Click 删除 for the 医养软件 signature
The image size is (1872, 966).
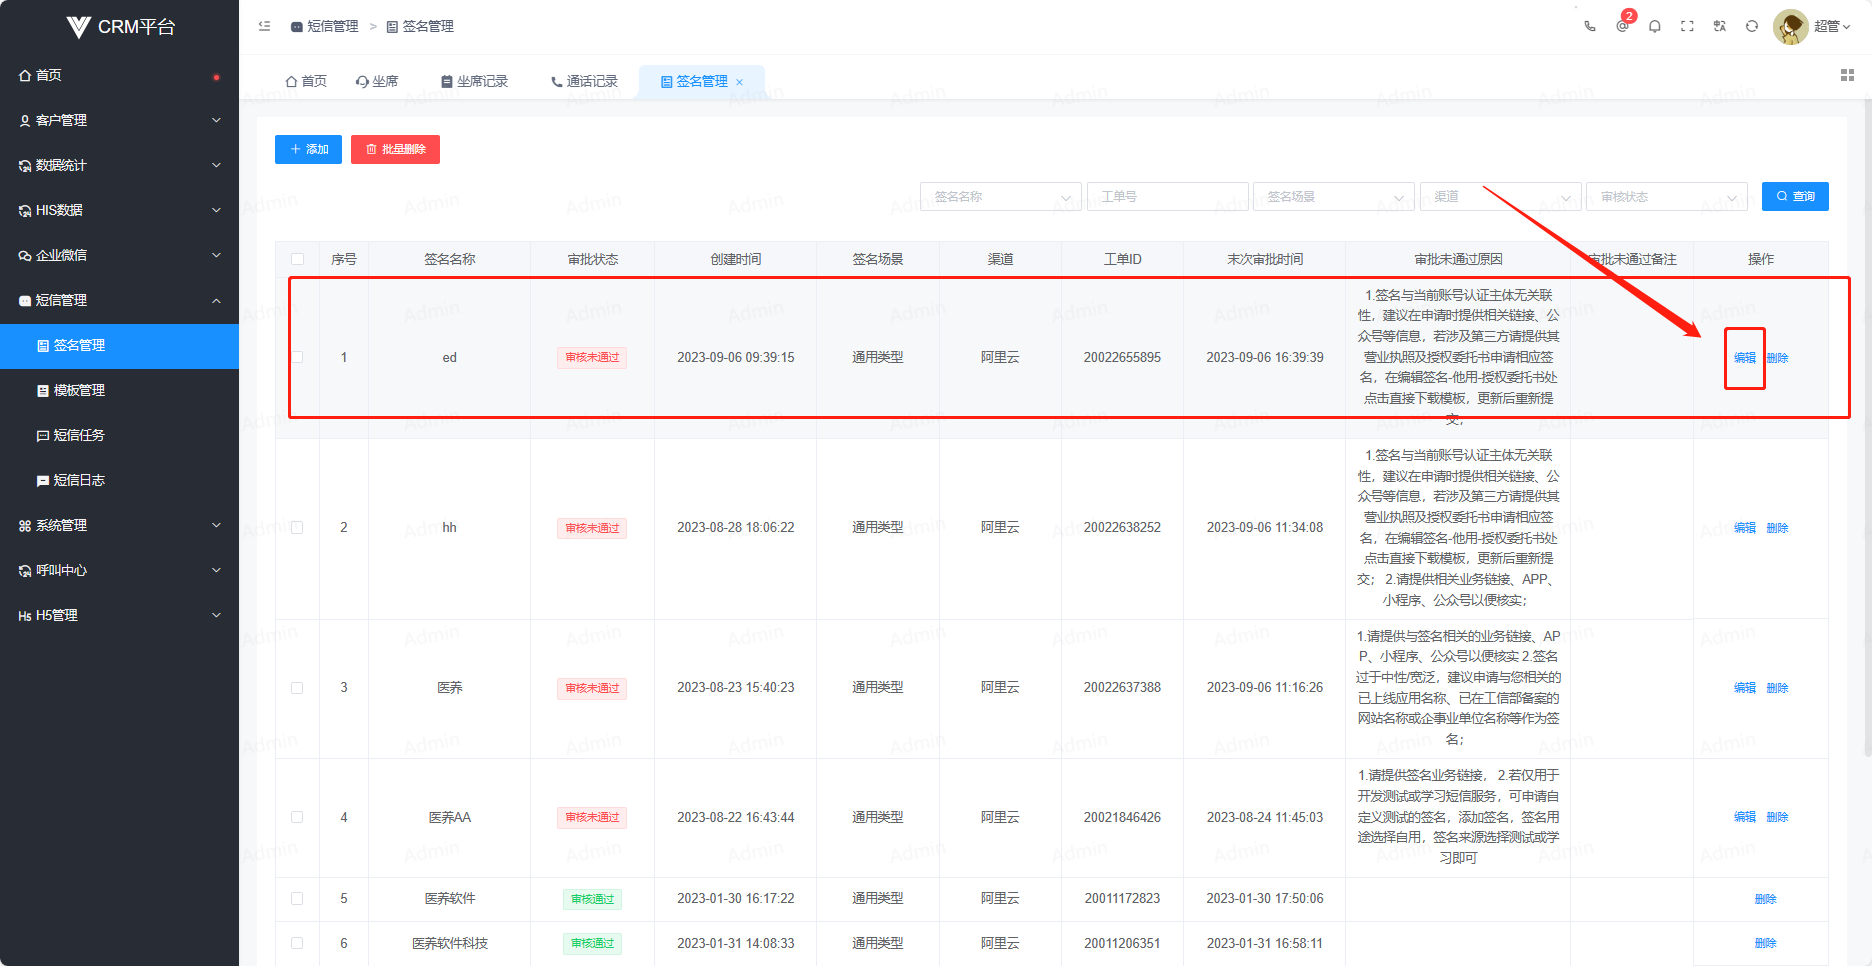[1766, 899]
